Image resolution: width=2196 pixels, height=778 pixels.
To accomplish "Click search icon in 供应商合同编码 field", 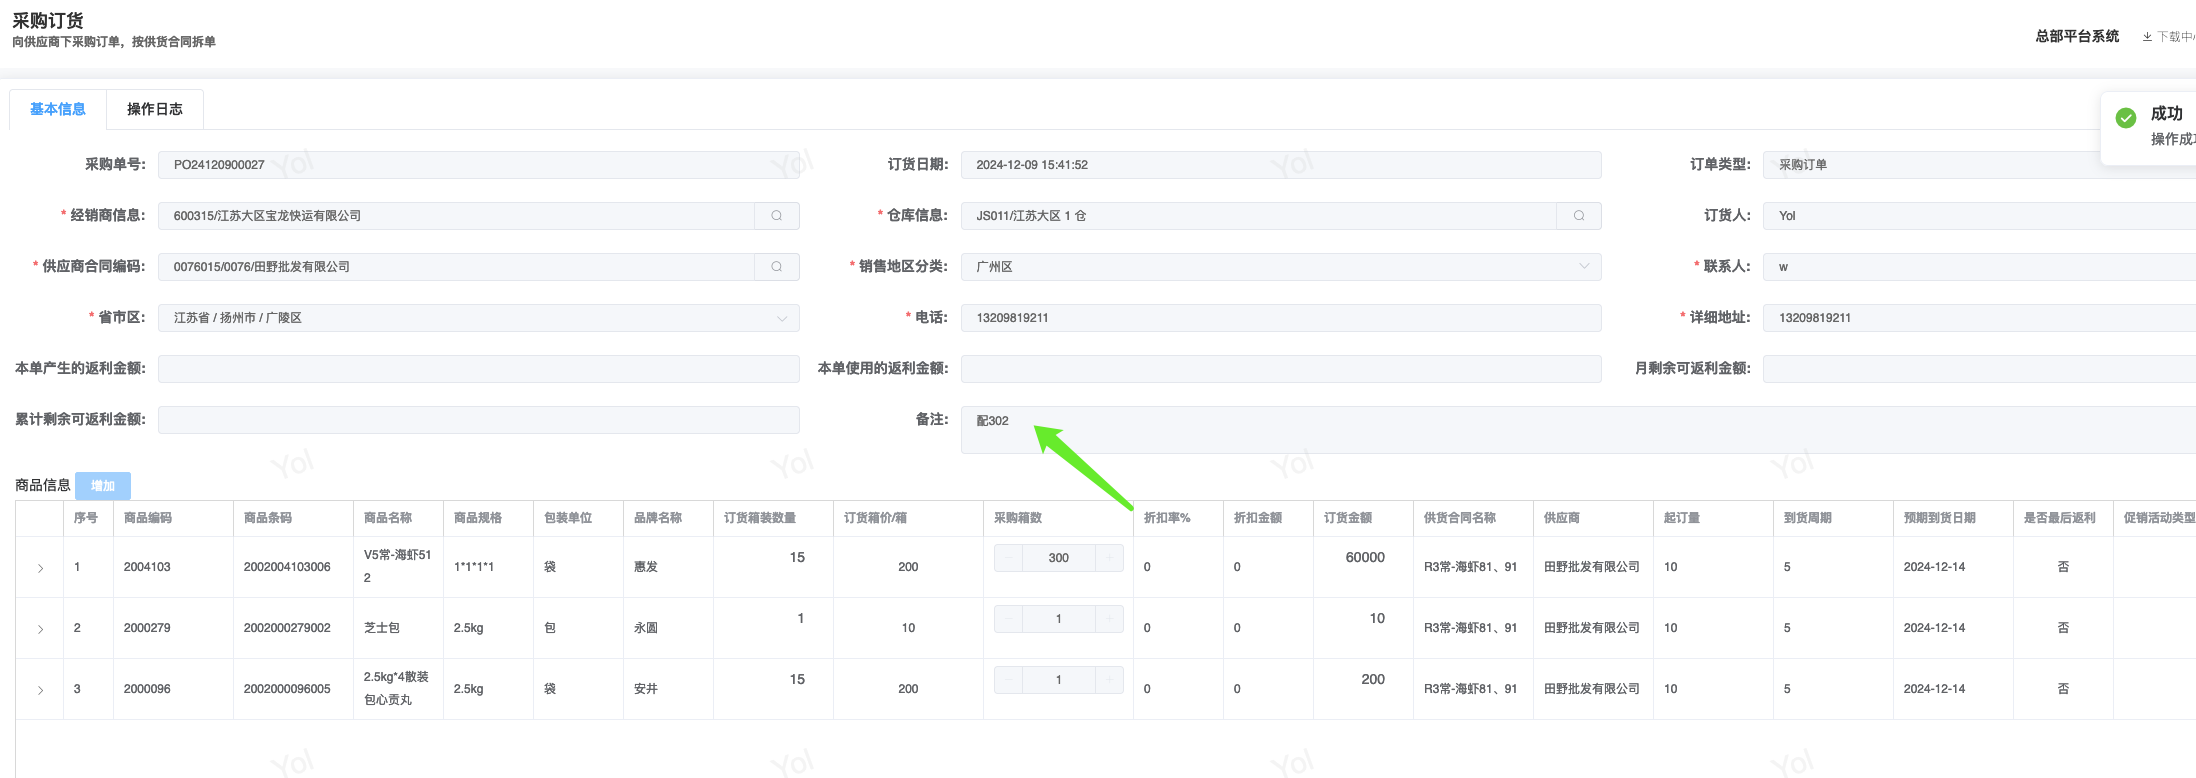I will [776, 267].
